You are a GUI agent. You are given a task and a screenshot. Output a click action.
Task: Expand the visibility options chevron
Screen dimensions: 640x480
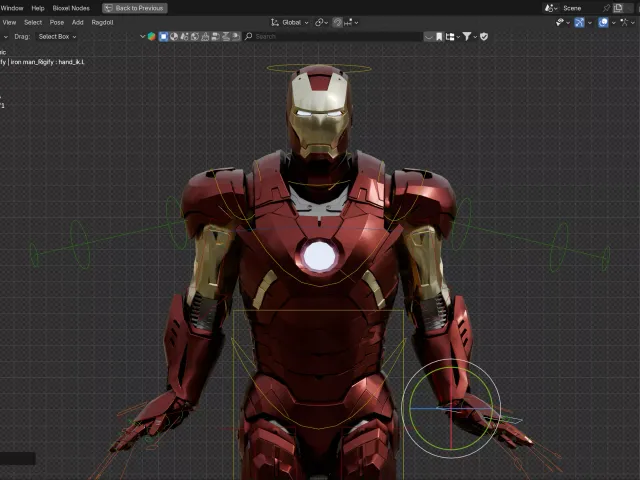(568, 23)
